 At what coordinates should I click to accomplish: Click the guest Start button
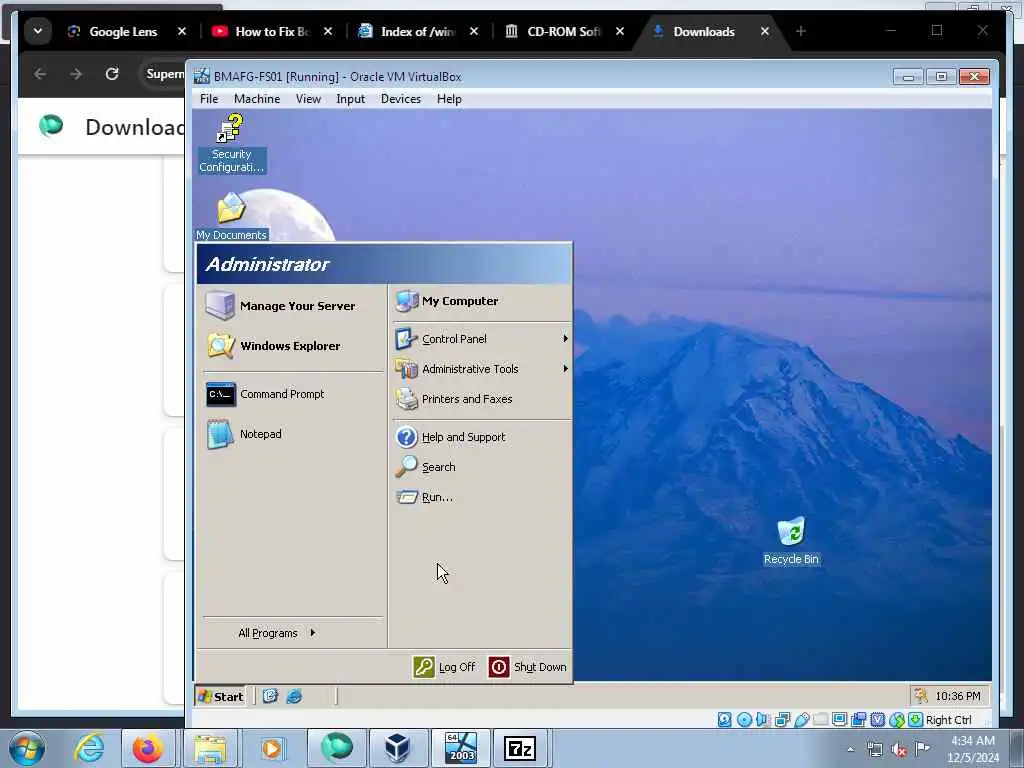(x=221, y=696)
